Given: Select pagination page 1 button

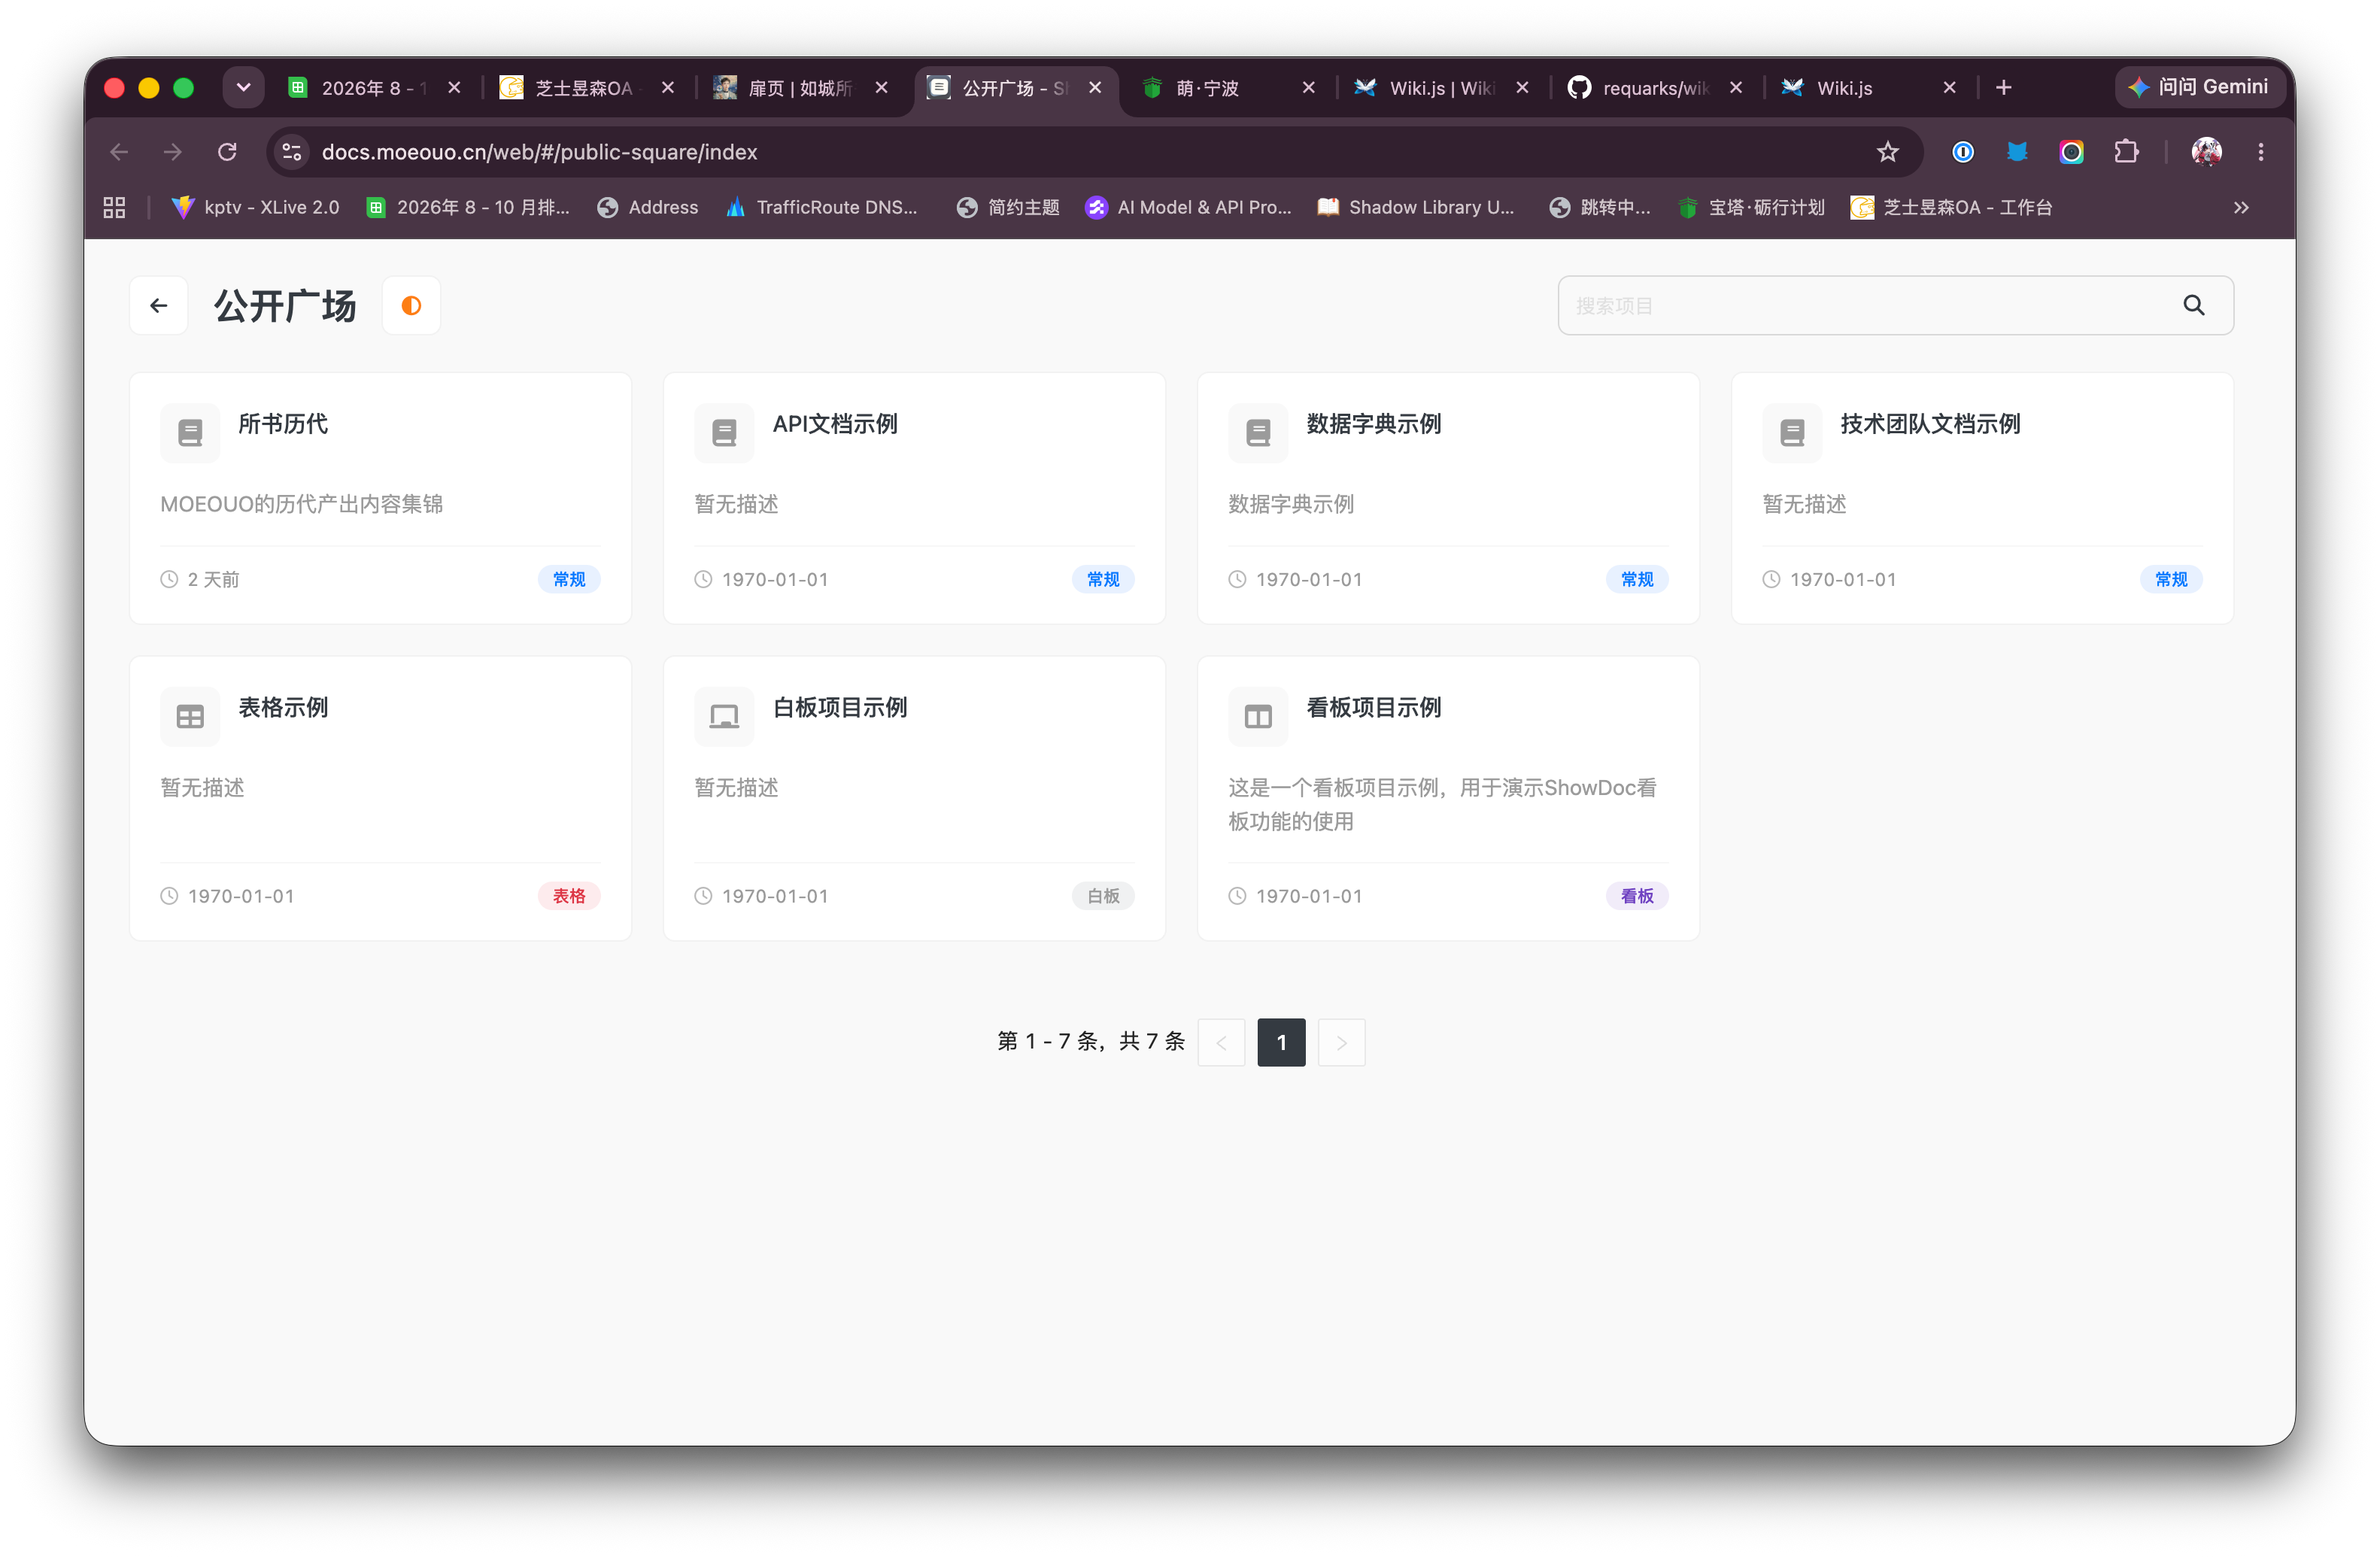Looking at the screenshot, I should coord(1281,1042).
